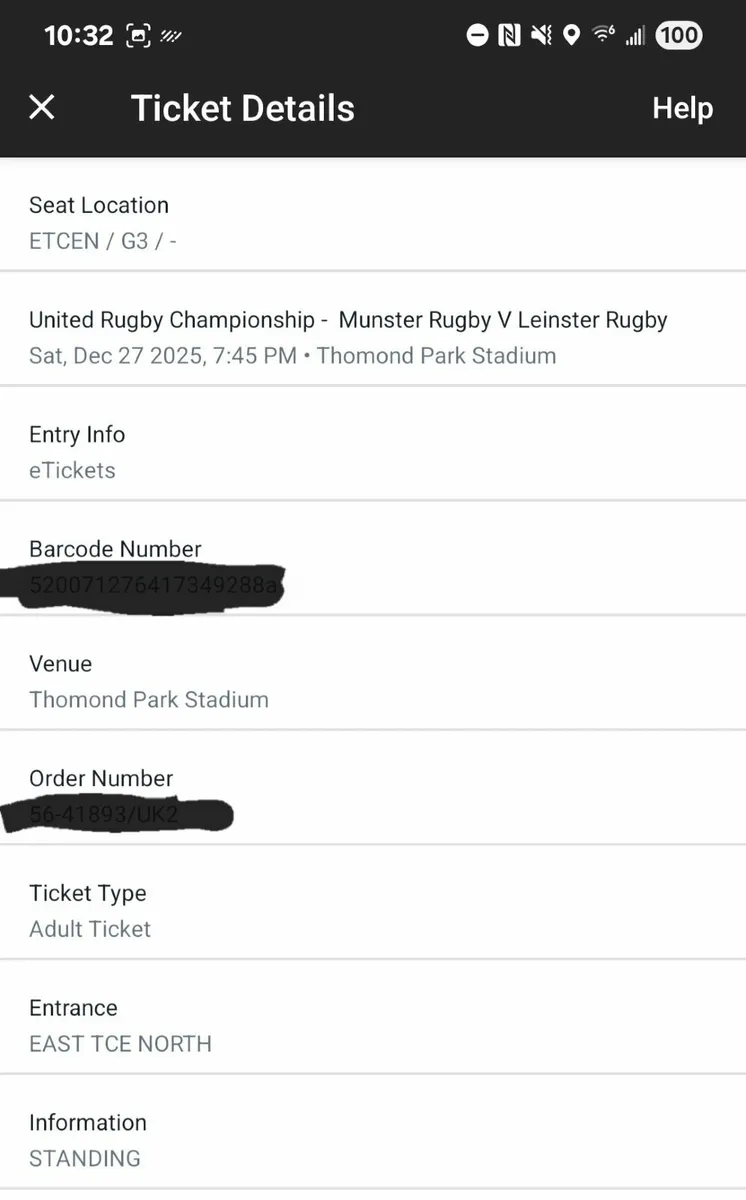The width and height of the screenshot is (746, 1200).
Task: Open Help from the top bar
Action: tap(683, 107)
